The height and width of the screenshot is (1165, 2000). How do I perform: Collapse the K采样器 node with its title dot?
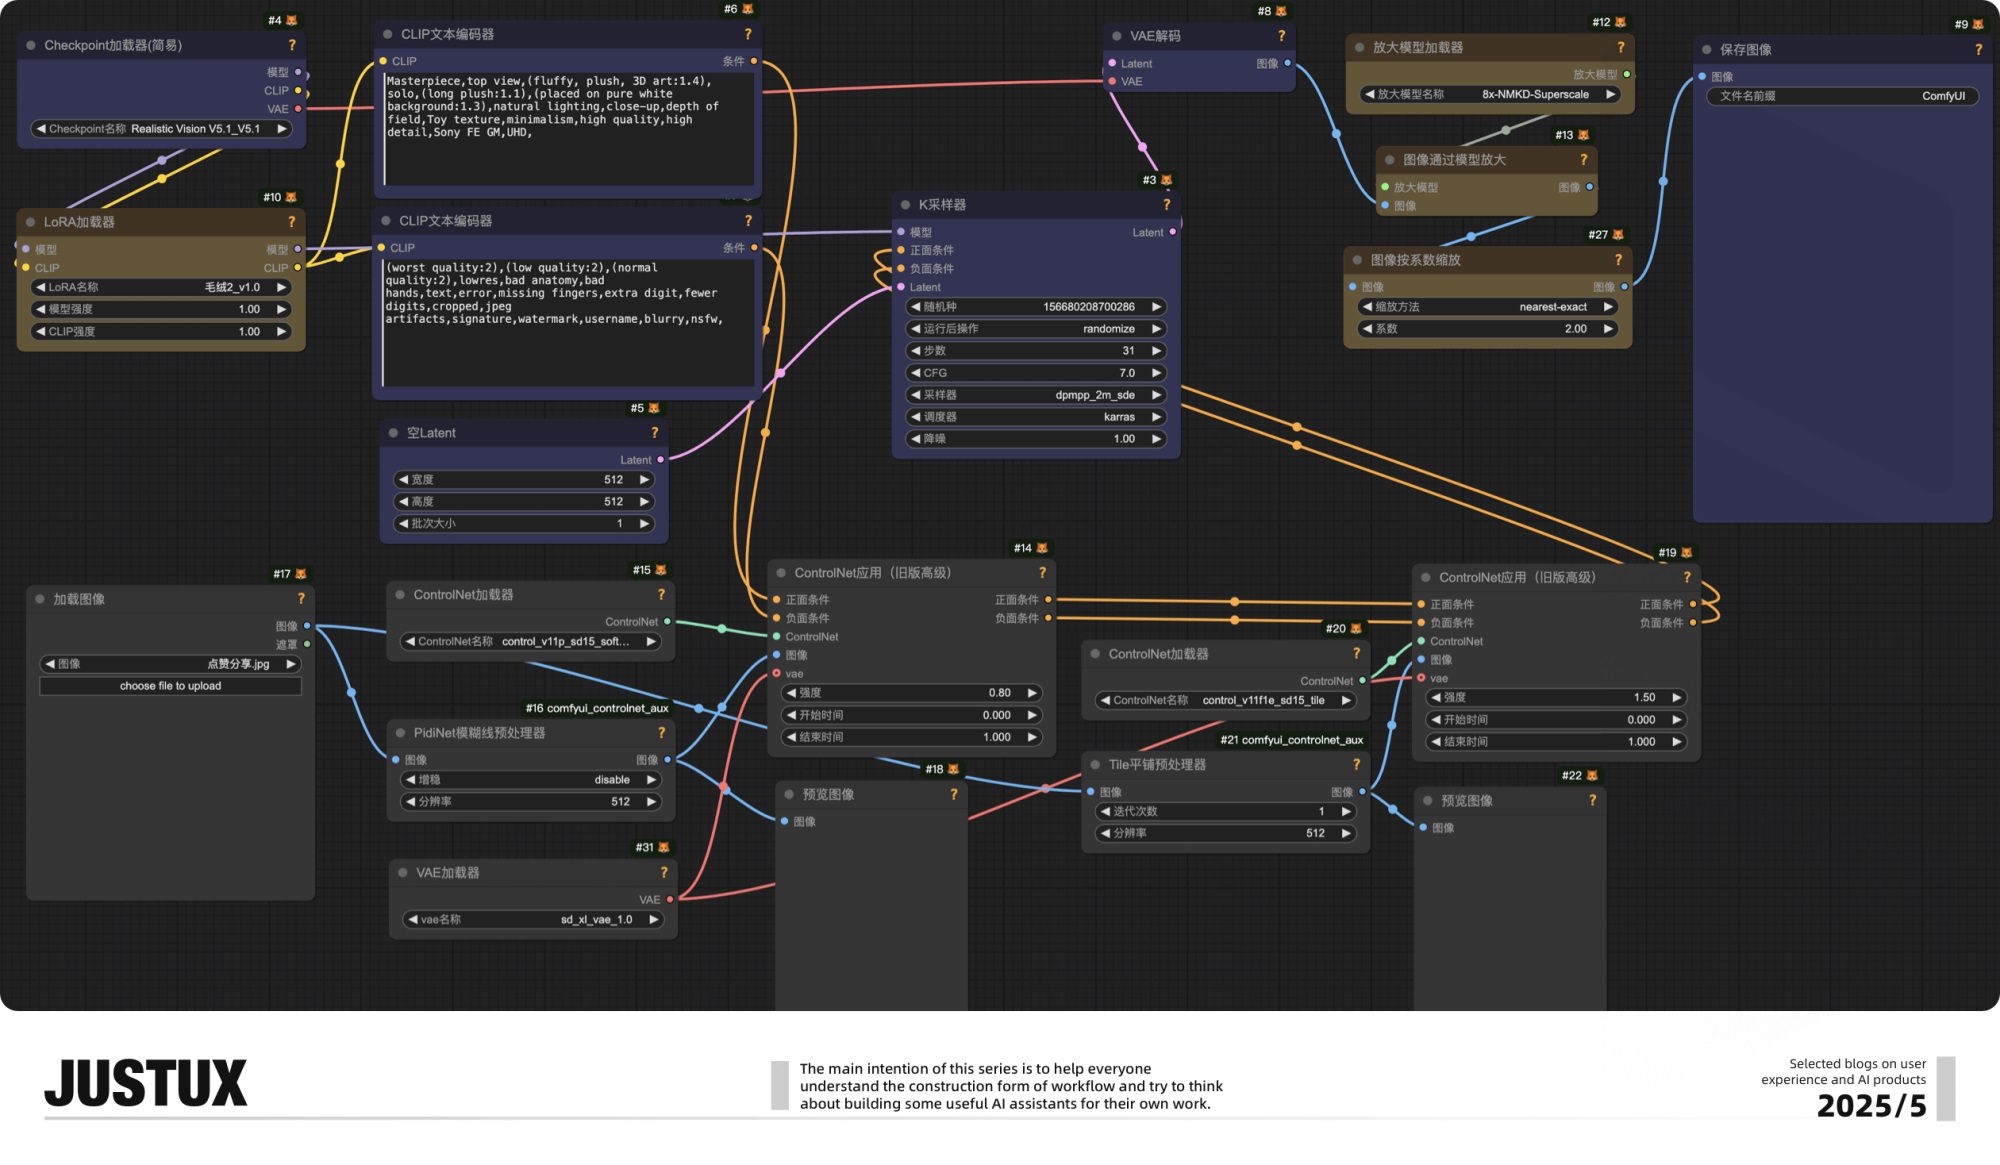point(905,205)
